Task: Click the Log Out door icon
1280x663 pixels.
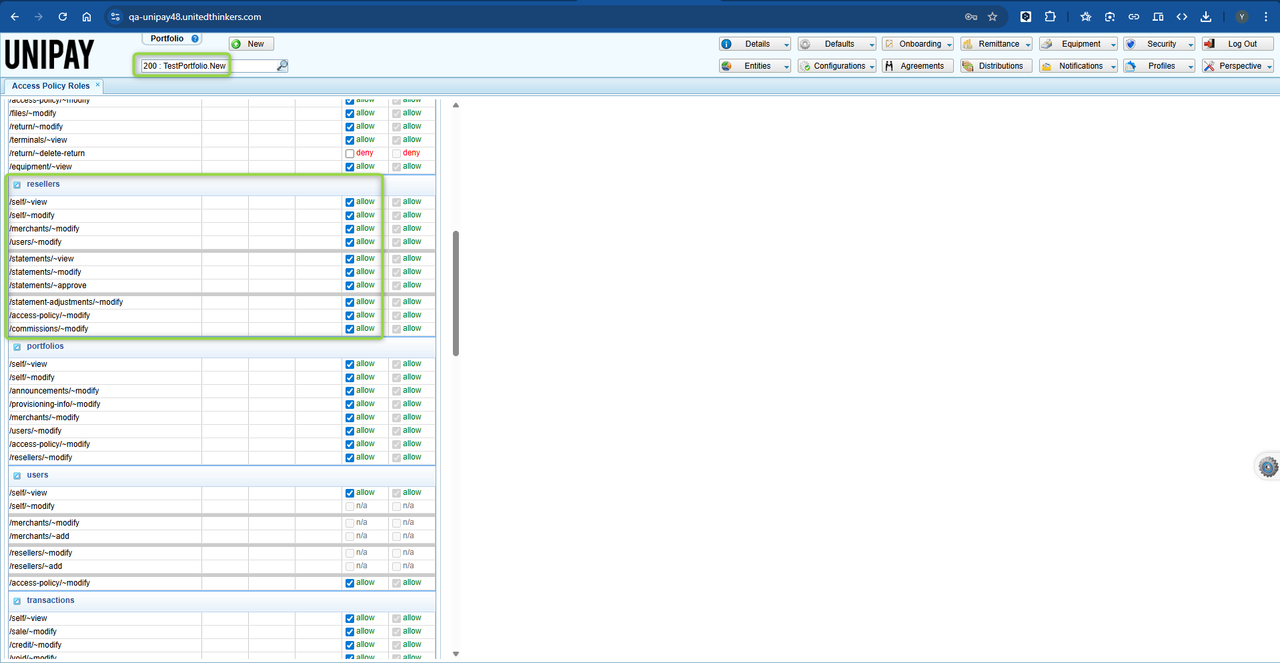Action: (1209, 44)
